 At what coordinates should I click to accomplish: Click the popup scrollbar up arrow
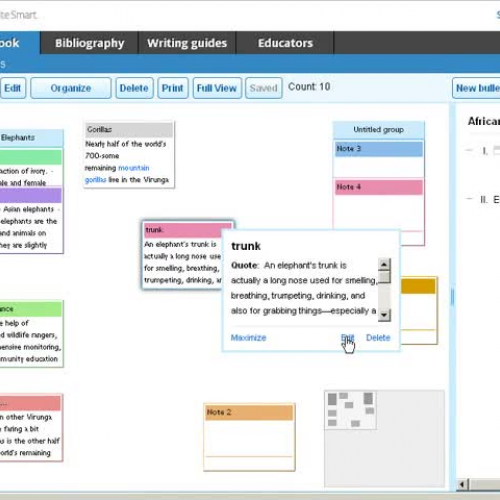384,265
